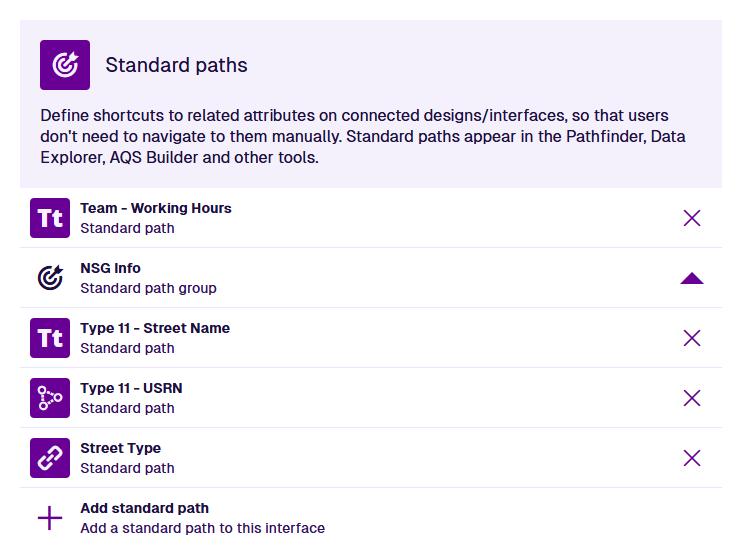This screenshot has height=547, width=742.
Task: Select the NSG Info group label
Action: pos(110,268)
